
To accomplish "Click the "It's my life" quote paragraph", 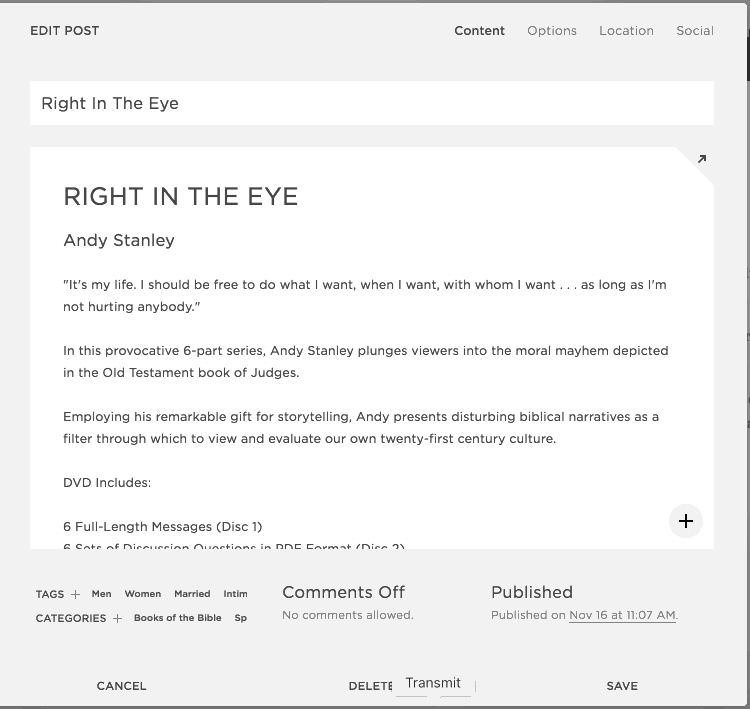I will [365, 296].
